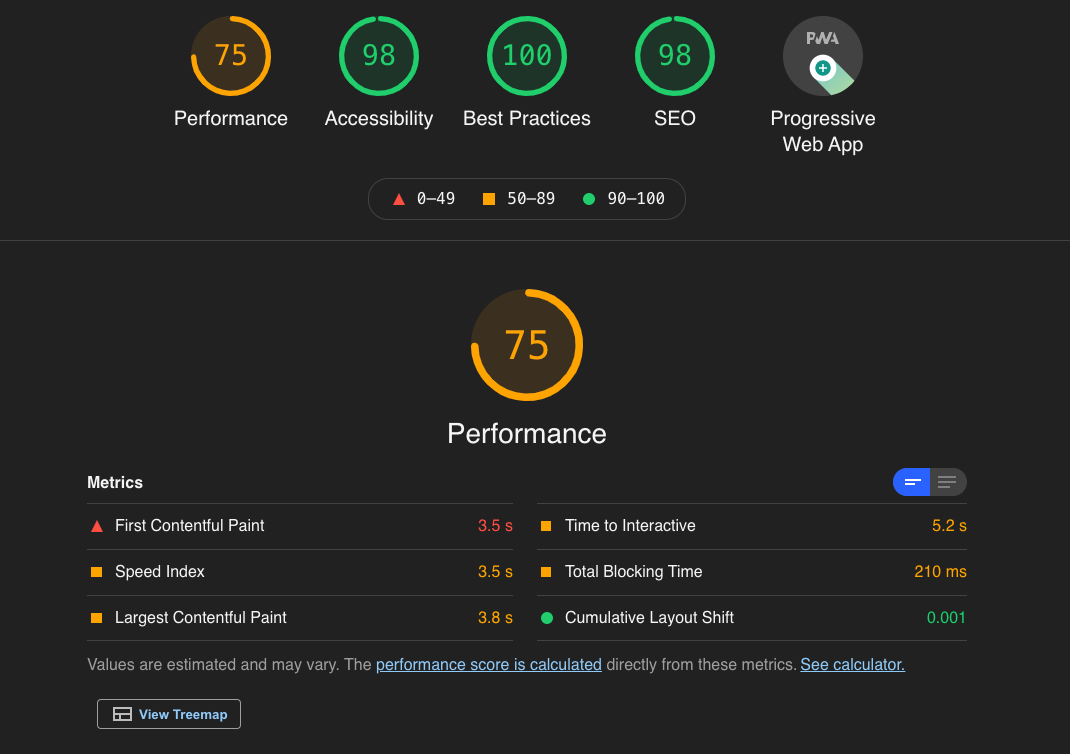
Task: Switch metrics to compact summary view
Action: tap(911, 482)
